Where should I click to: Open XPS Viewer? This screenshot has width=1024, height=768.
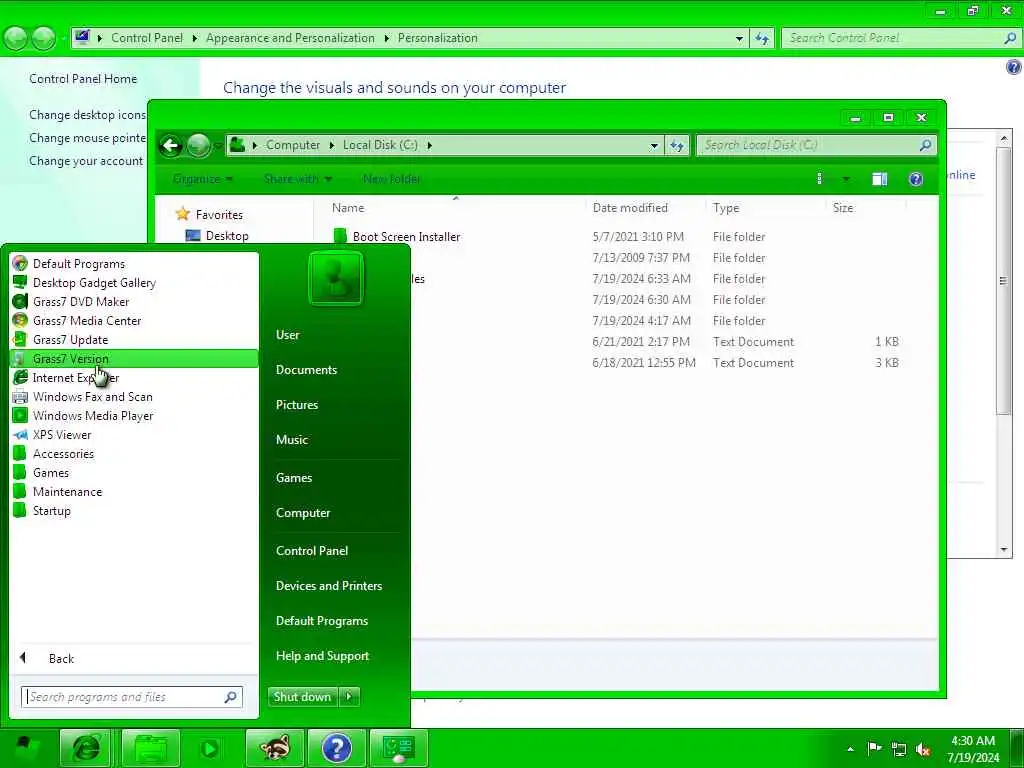62,434
